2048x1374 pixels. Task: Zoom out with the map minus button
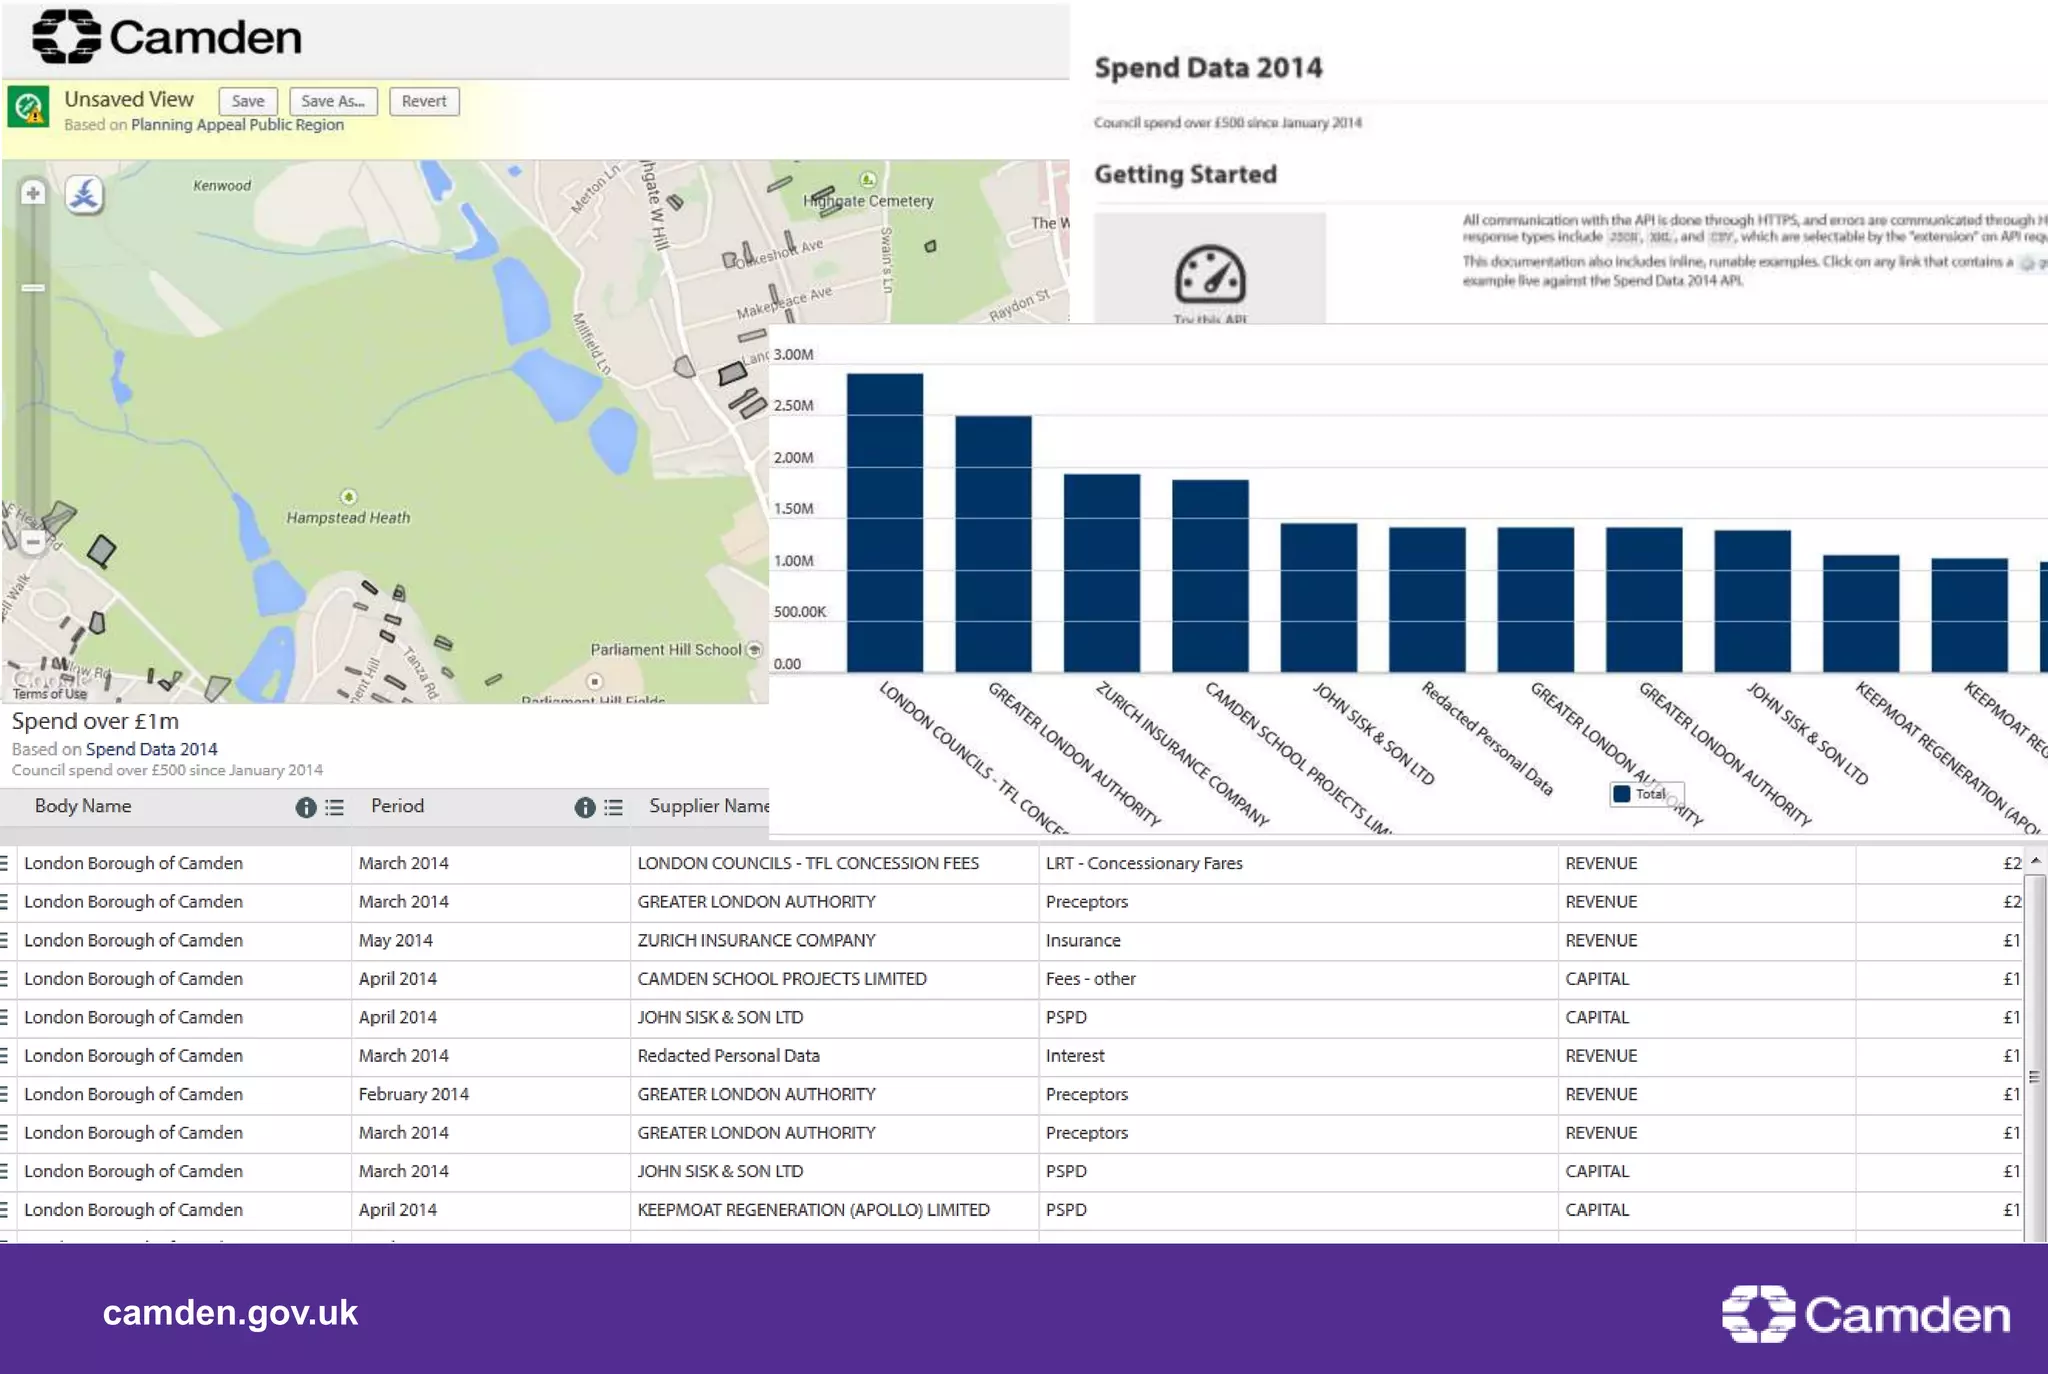click(x=33, y=542)
